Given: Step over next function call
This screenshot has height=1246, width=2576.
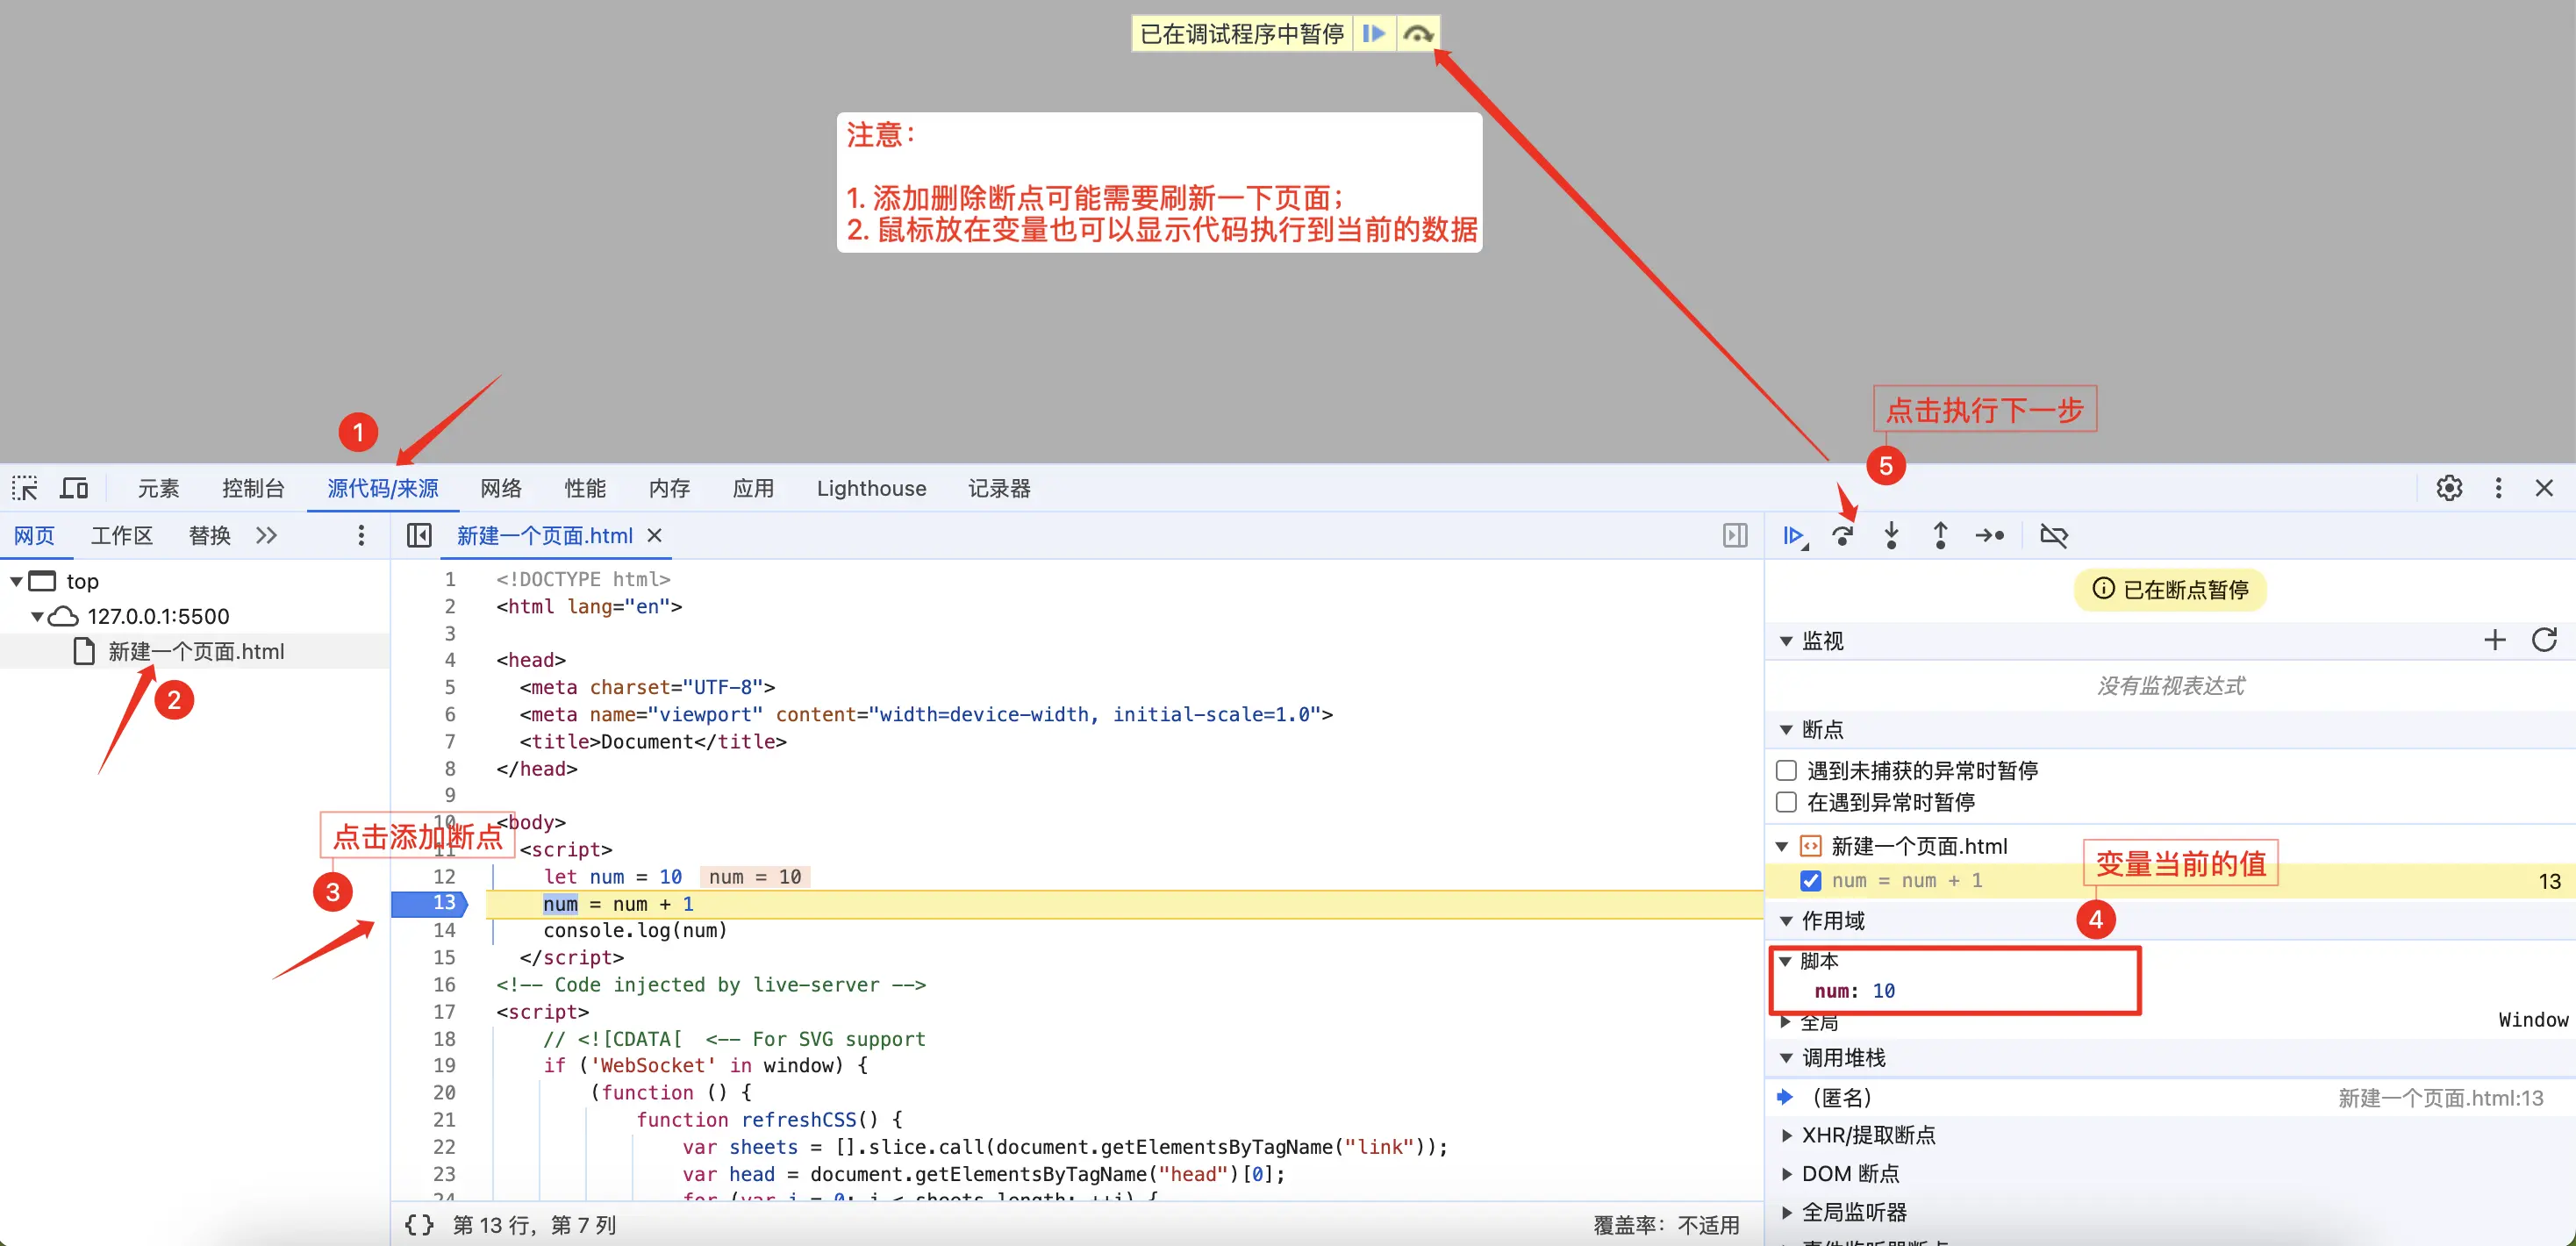Looking at the screenshot, I should (x=1843, y=536).
